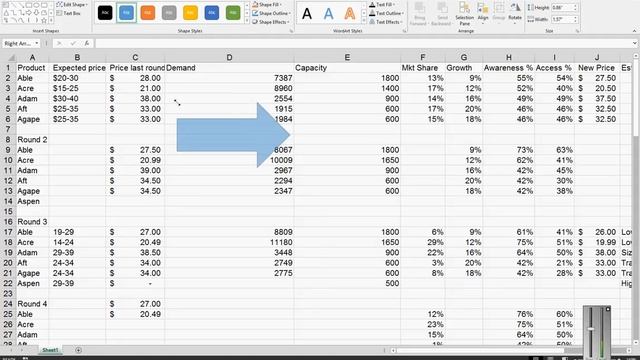640x360 pixels.
Task: Open Text Effects menu
Action: pos(386,22)
